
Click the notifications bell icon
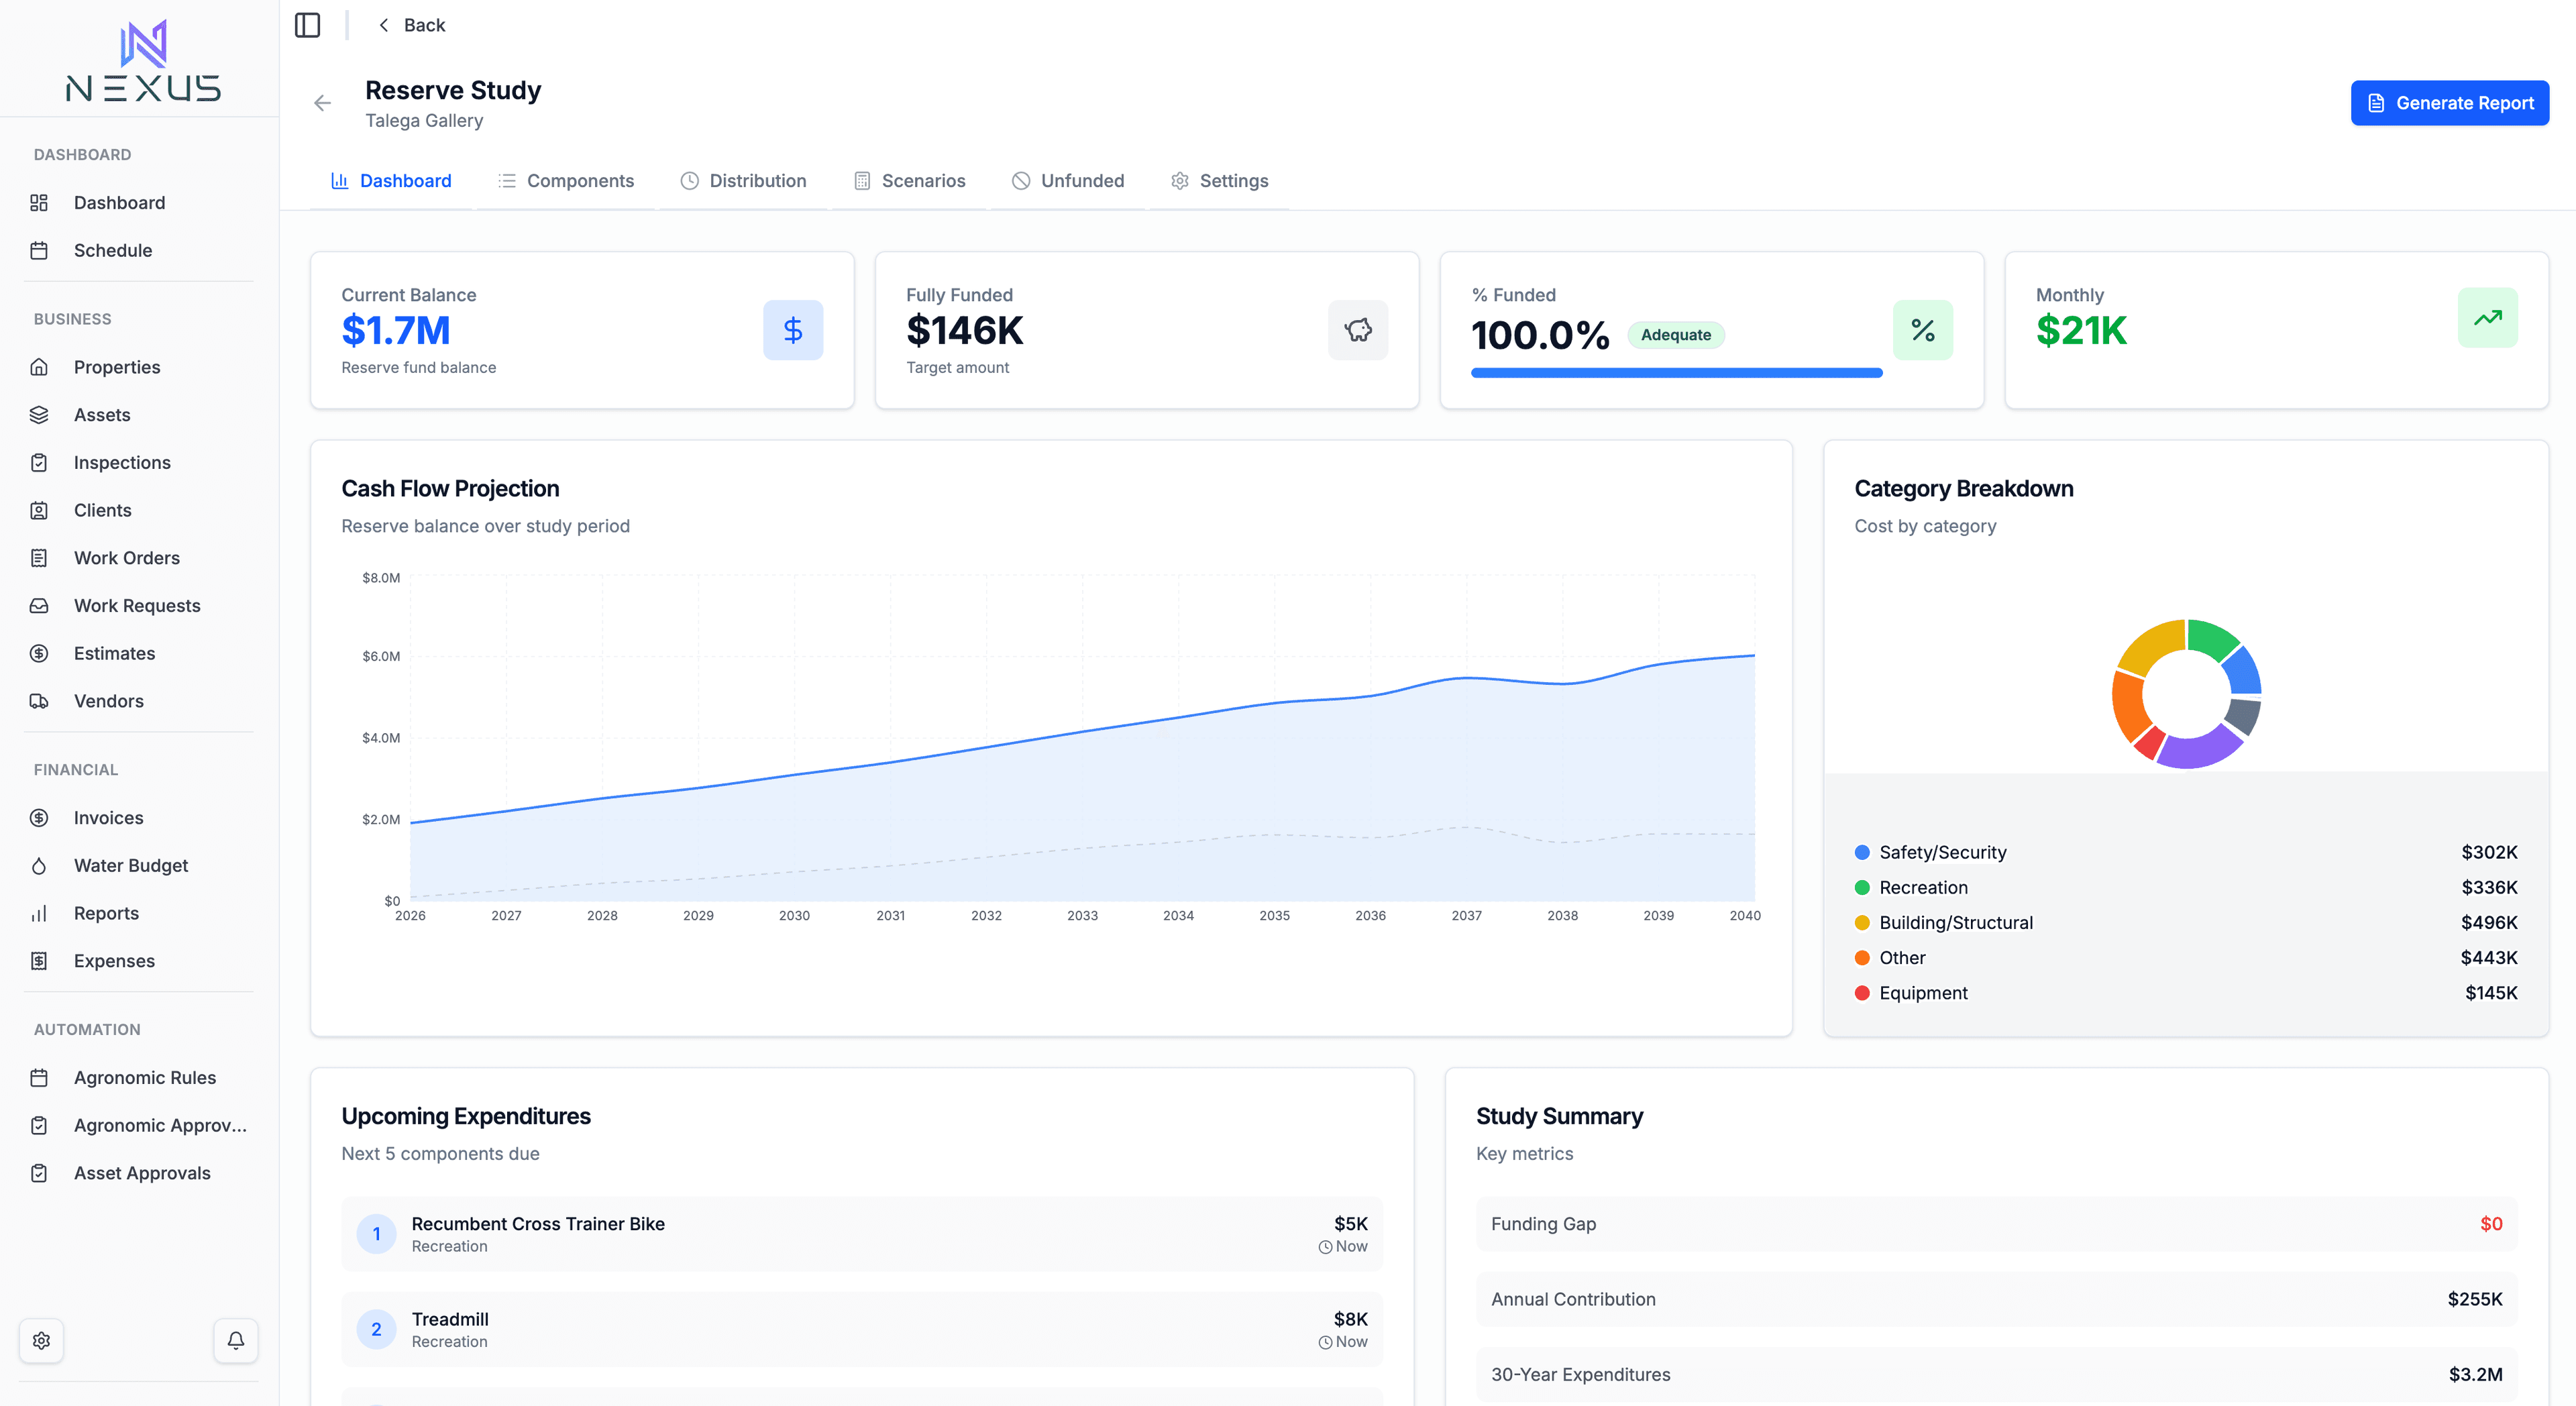[236, 1340]
